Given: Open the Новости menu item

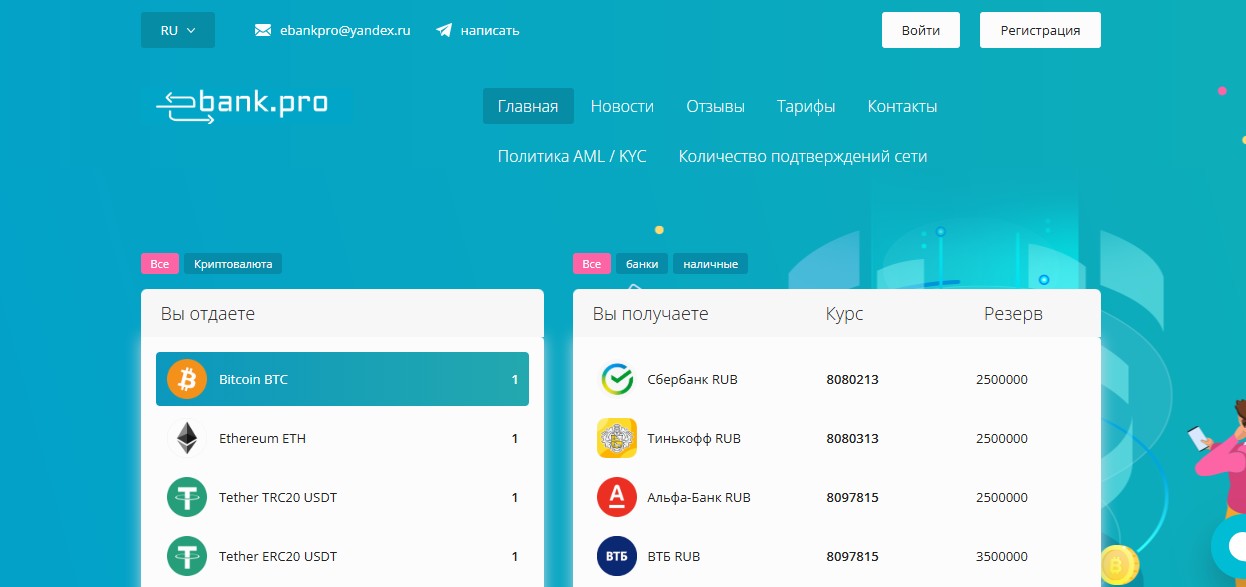Looking at the screenshot, I should [x=622, y=106].
